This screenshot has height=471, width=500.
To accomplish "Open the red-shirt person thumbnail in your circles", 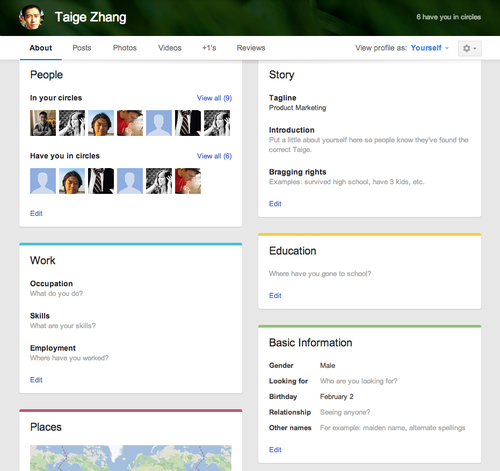I will point(130,123).
